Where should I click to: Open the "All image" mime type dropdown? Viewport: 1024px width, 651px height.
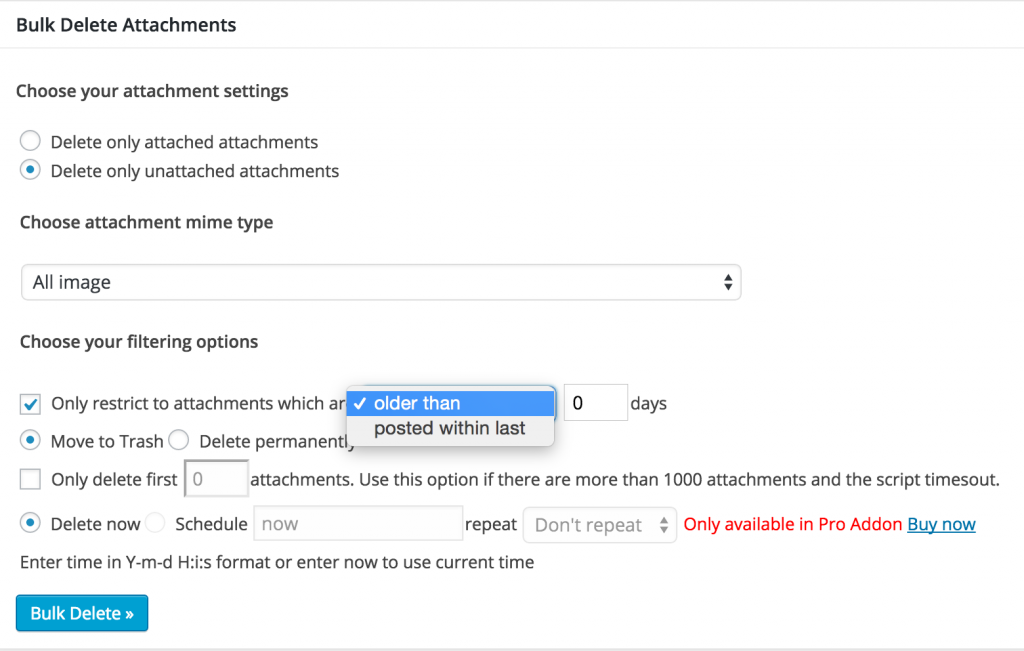tap(380, 282)
